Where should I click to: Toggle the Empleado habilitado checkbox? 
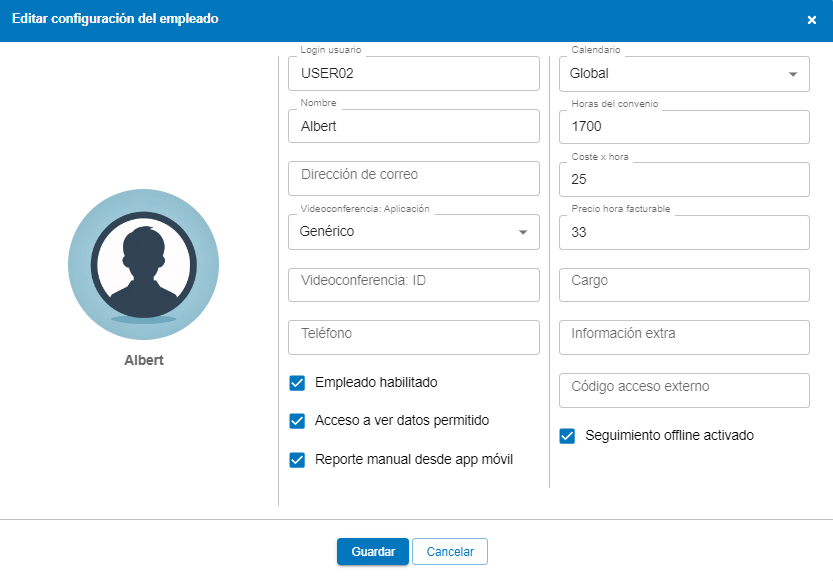coord(297,383)
